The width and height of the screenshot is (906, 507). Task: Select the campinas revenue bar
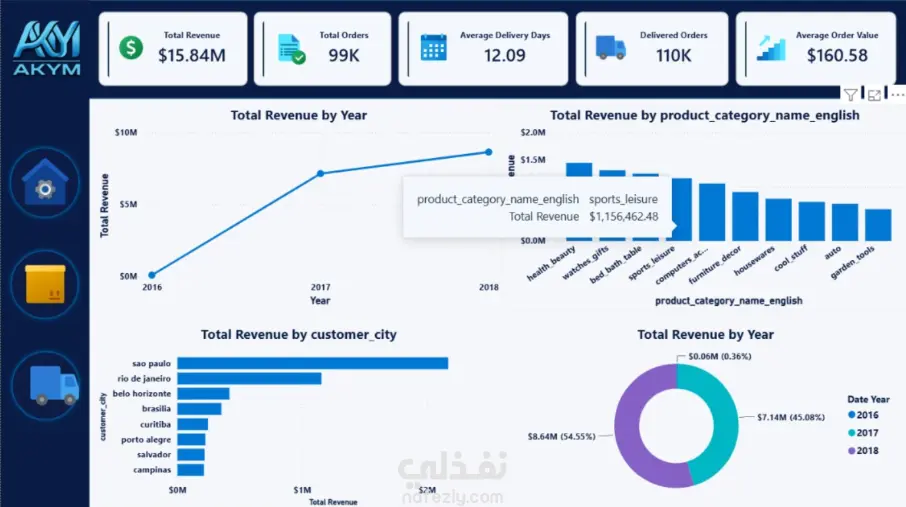(191, 469)
